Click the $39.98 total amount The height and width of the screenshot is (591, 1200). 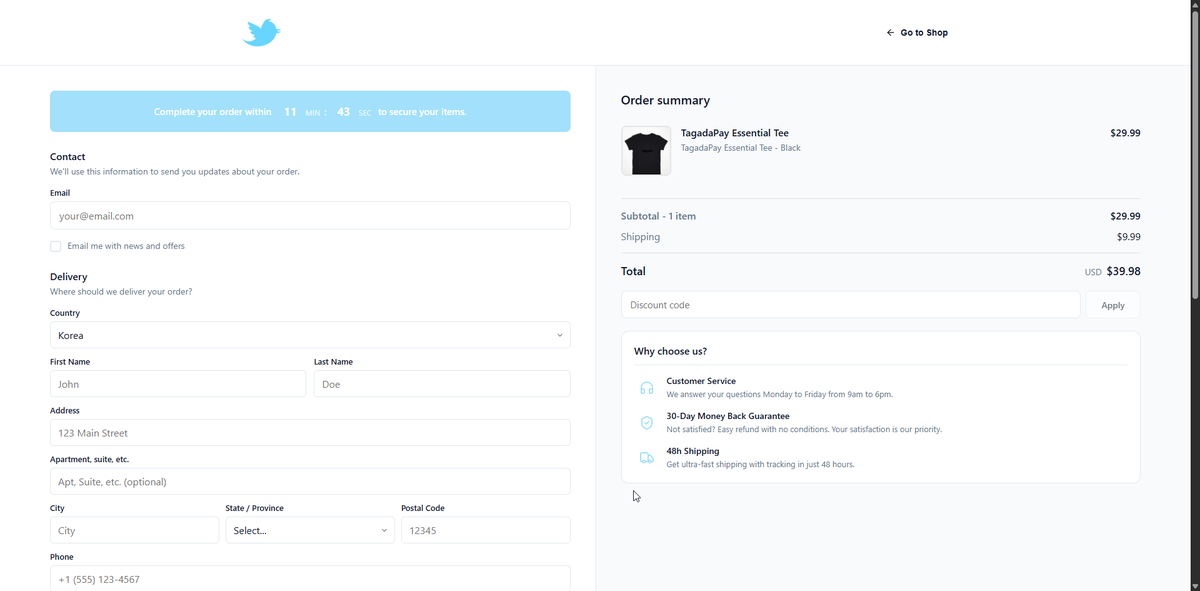(x=1124, y=271)
